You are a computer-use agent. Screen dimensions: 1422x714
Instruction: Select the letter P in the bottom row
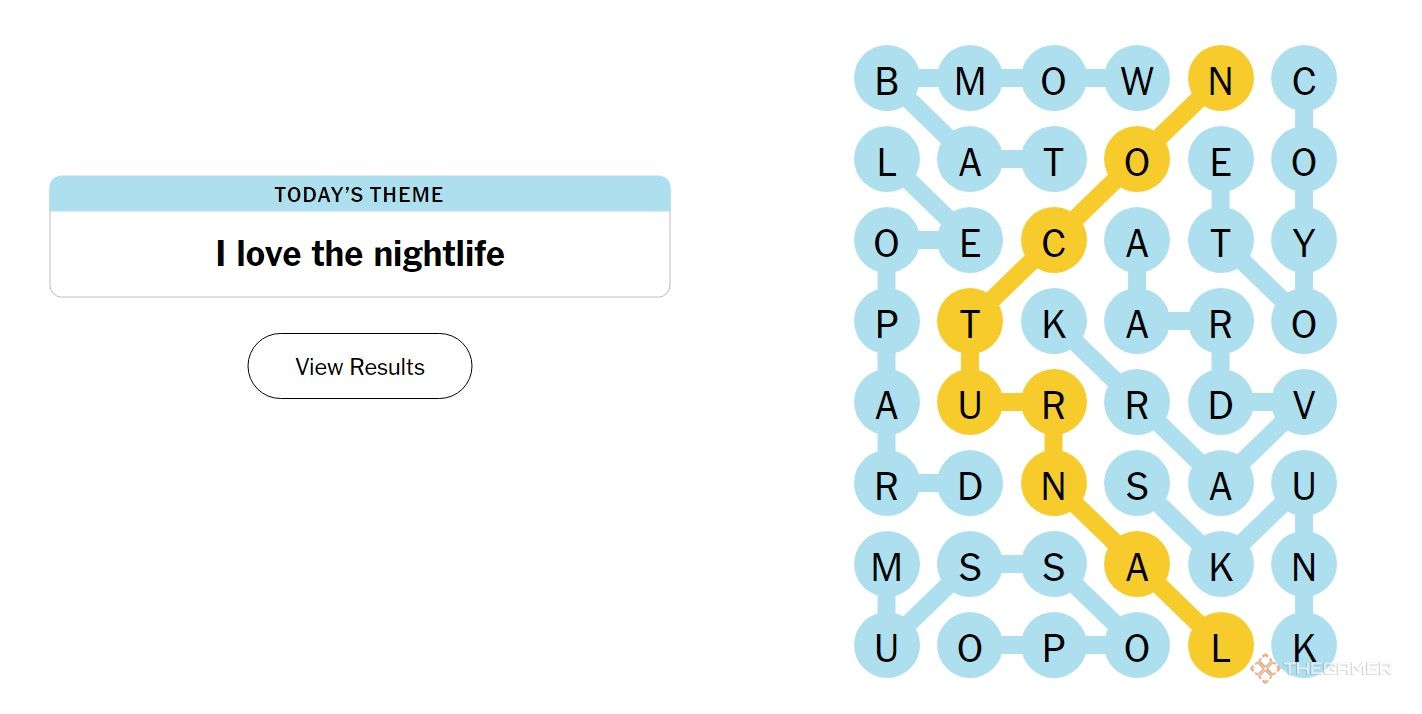1053,648
